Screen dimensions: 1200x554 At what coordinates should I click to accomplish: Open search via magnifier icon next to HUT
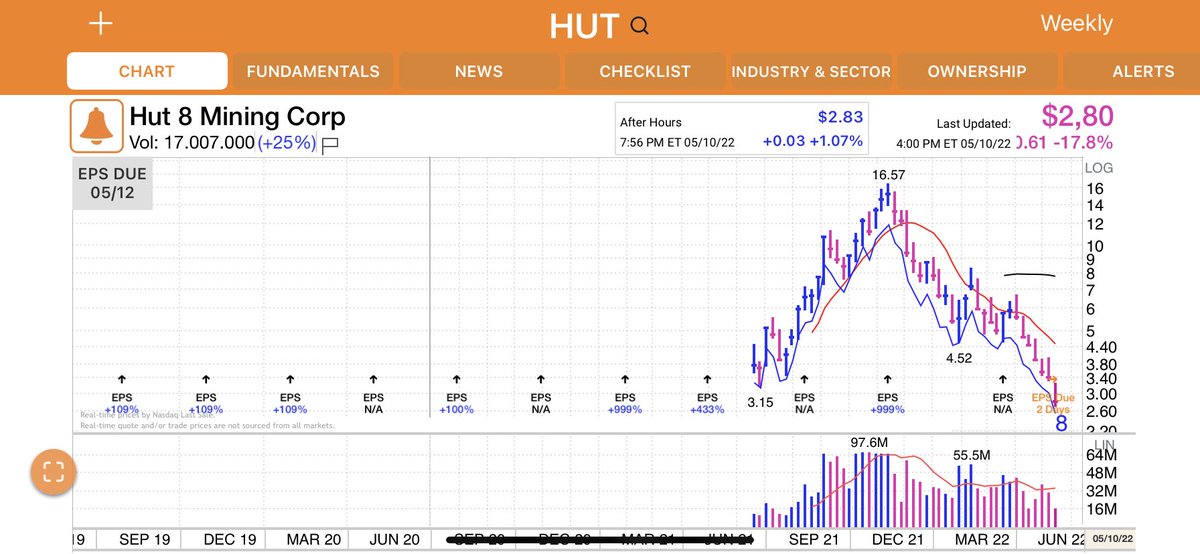pyautogui.click(x=640, y=26)
